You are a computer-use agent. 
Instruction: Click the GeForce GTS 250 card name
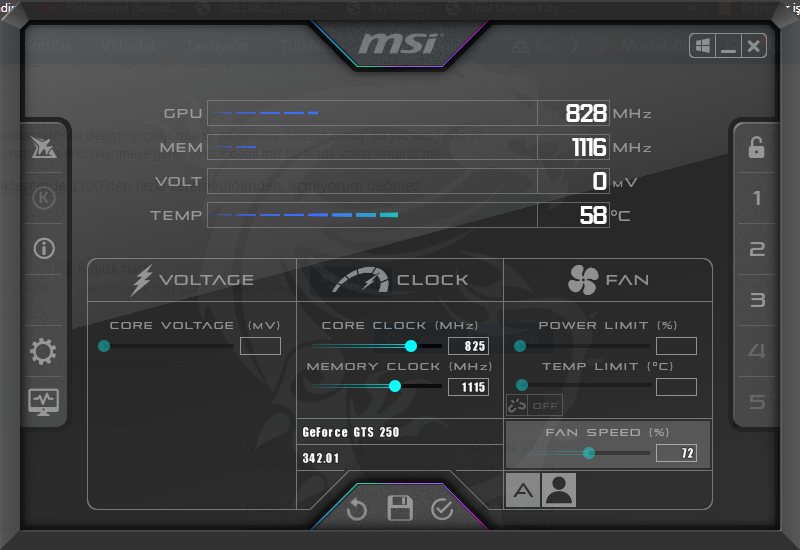pos(351,432)
